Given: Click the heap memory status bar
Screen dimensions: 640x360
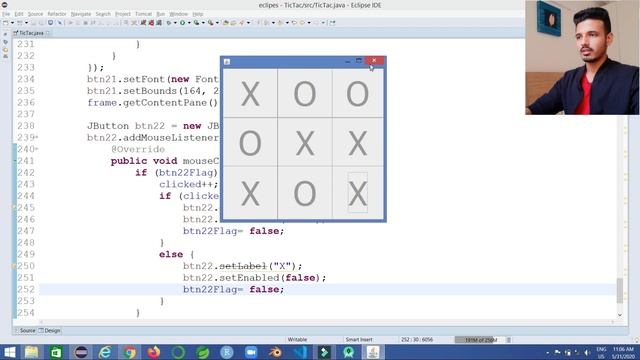Looking at the screenshot, I should pyautogui.click(x=480, y=340).
